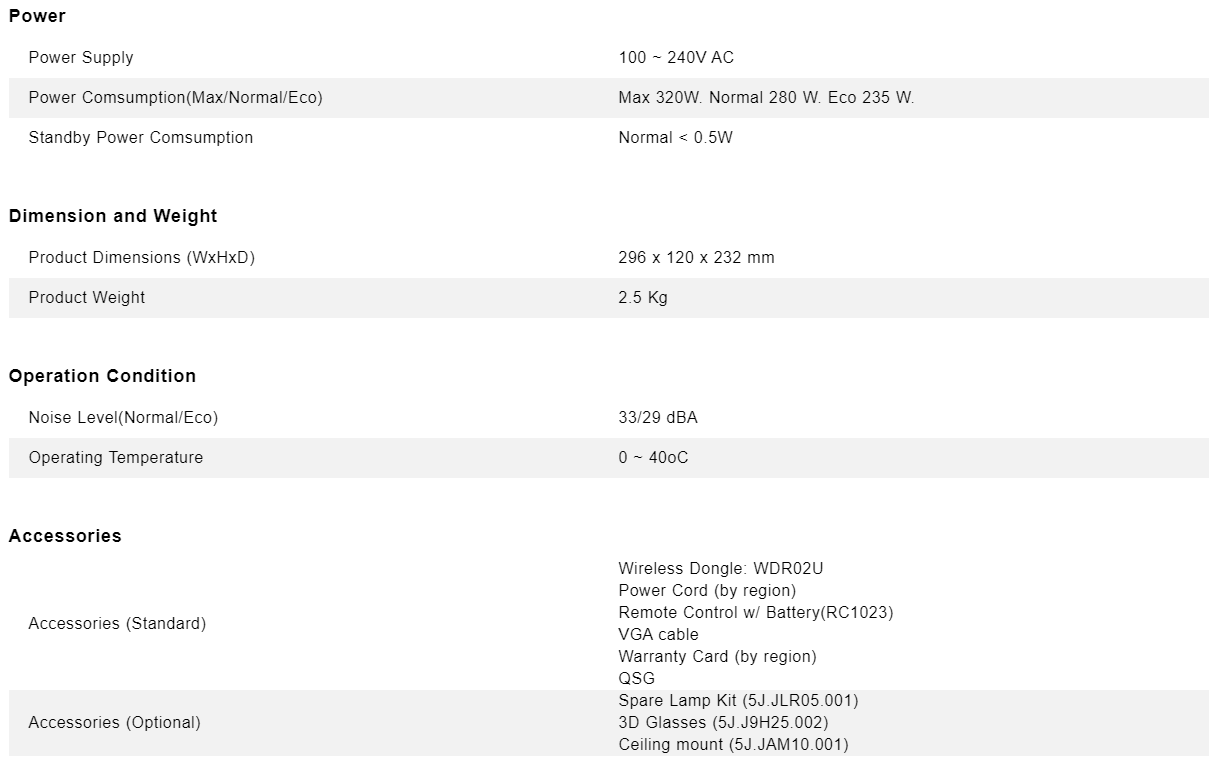Click the Standby Power Consumption label
Image resolution: width=1211 pixels, height=767 pixels.
pyautogui.click(x=141, y=137)
